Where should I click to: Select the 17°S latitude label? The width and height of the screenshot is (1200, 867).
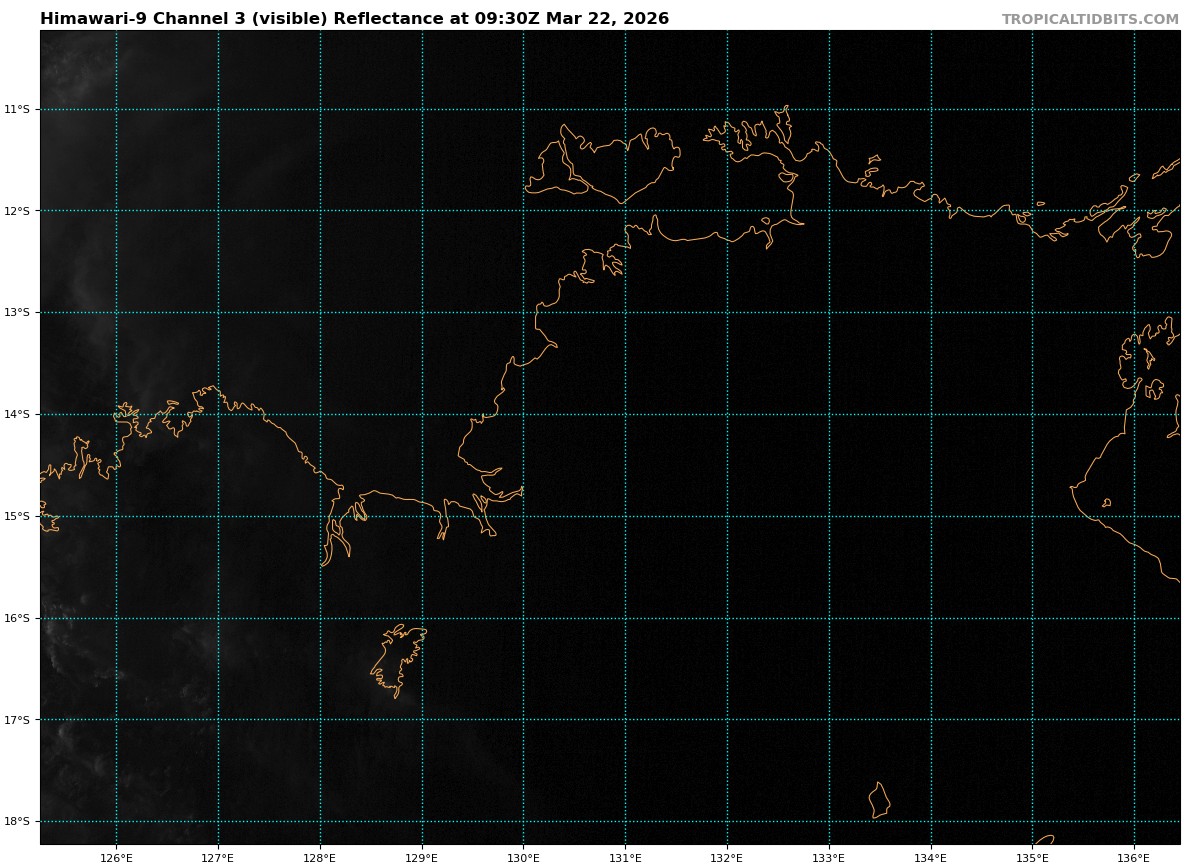click(17, 720)
